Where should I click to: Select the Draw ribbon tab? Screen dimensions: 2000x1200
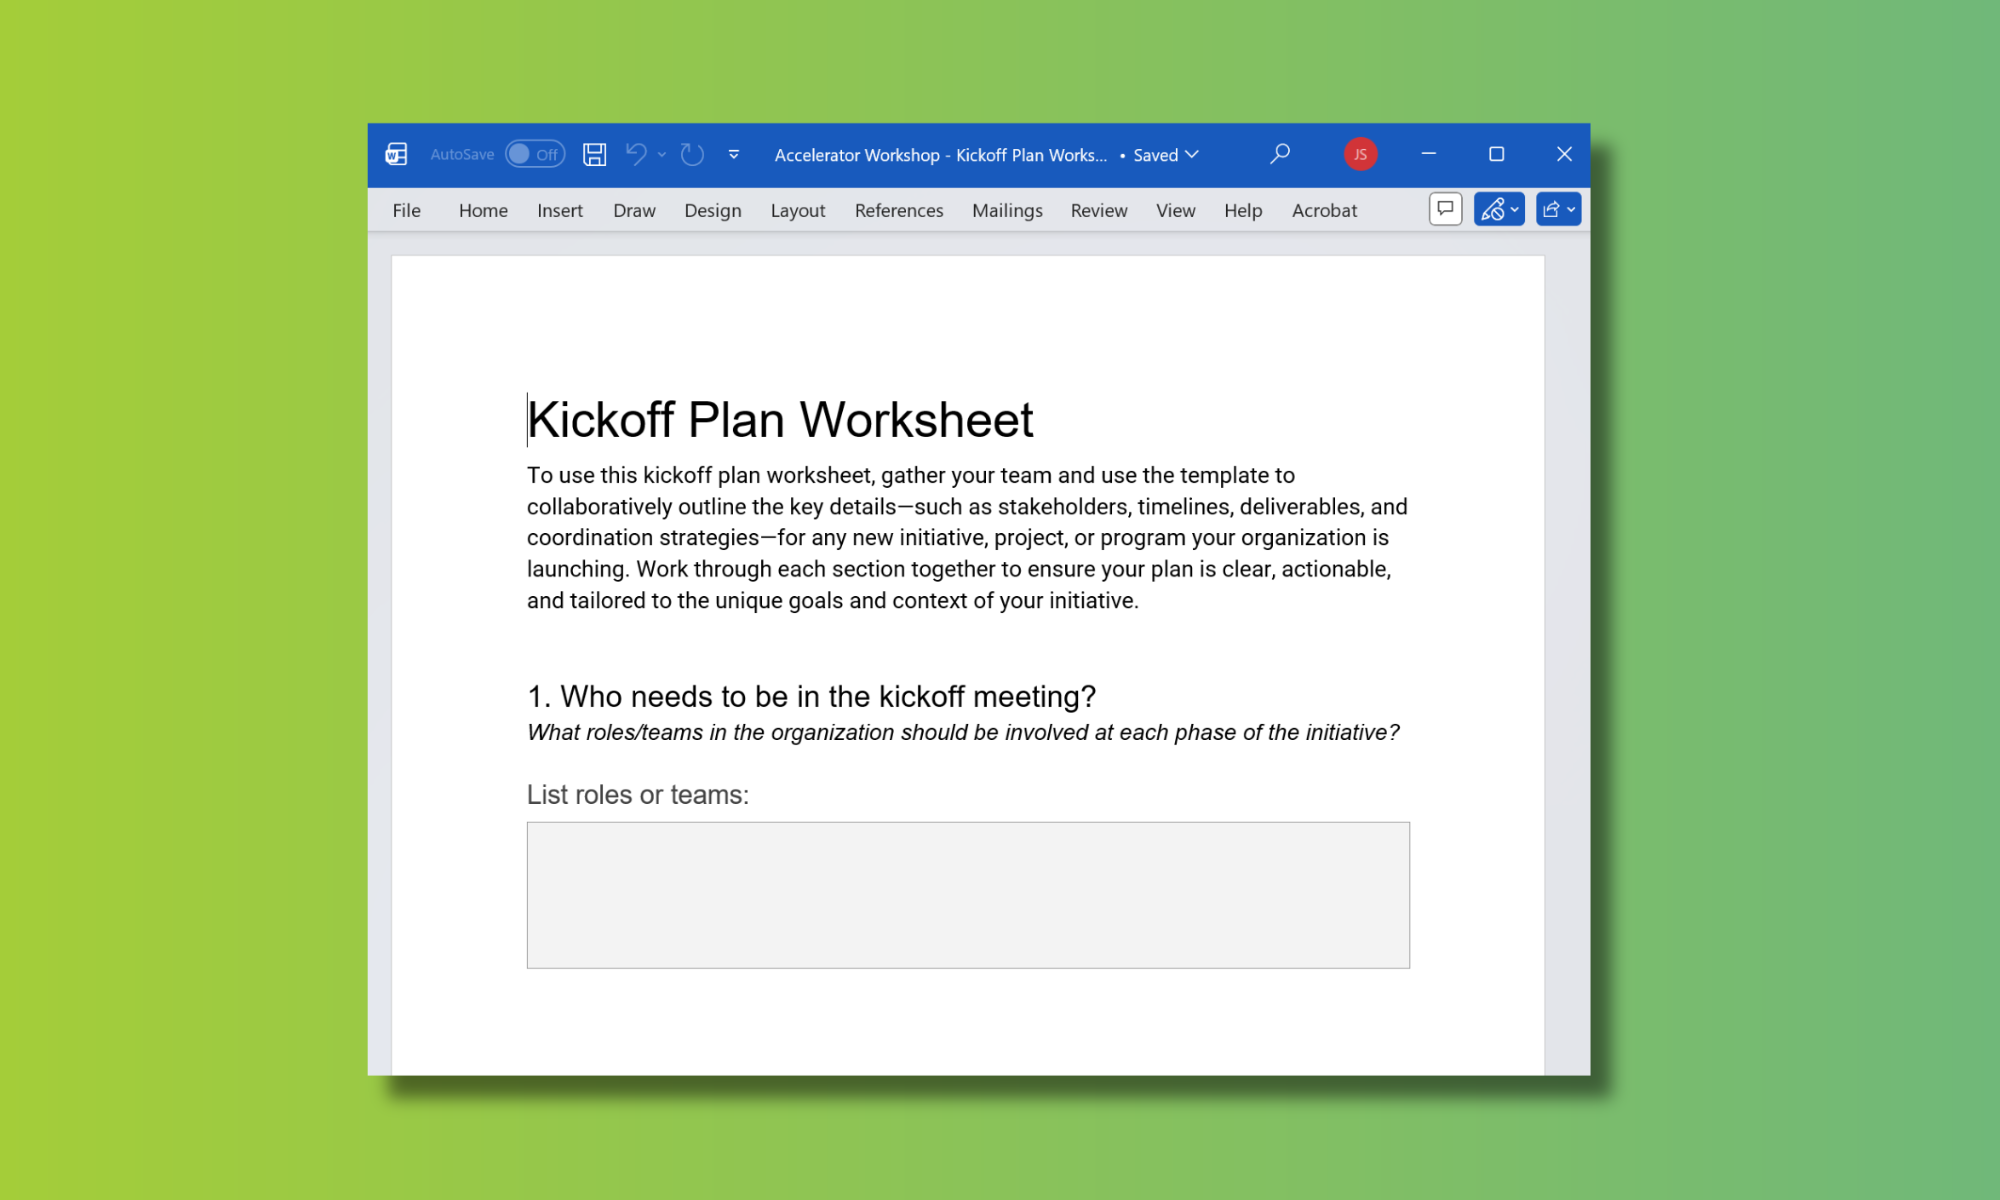pyautogui.click(x=634, y=210)
